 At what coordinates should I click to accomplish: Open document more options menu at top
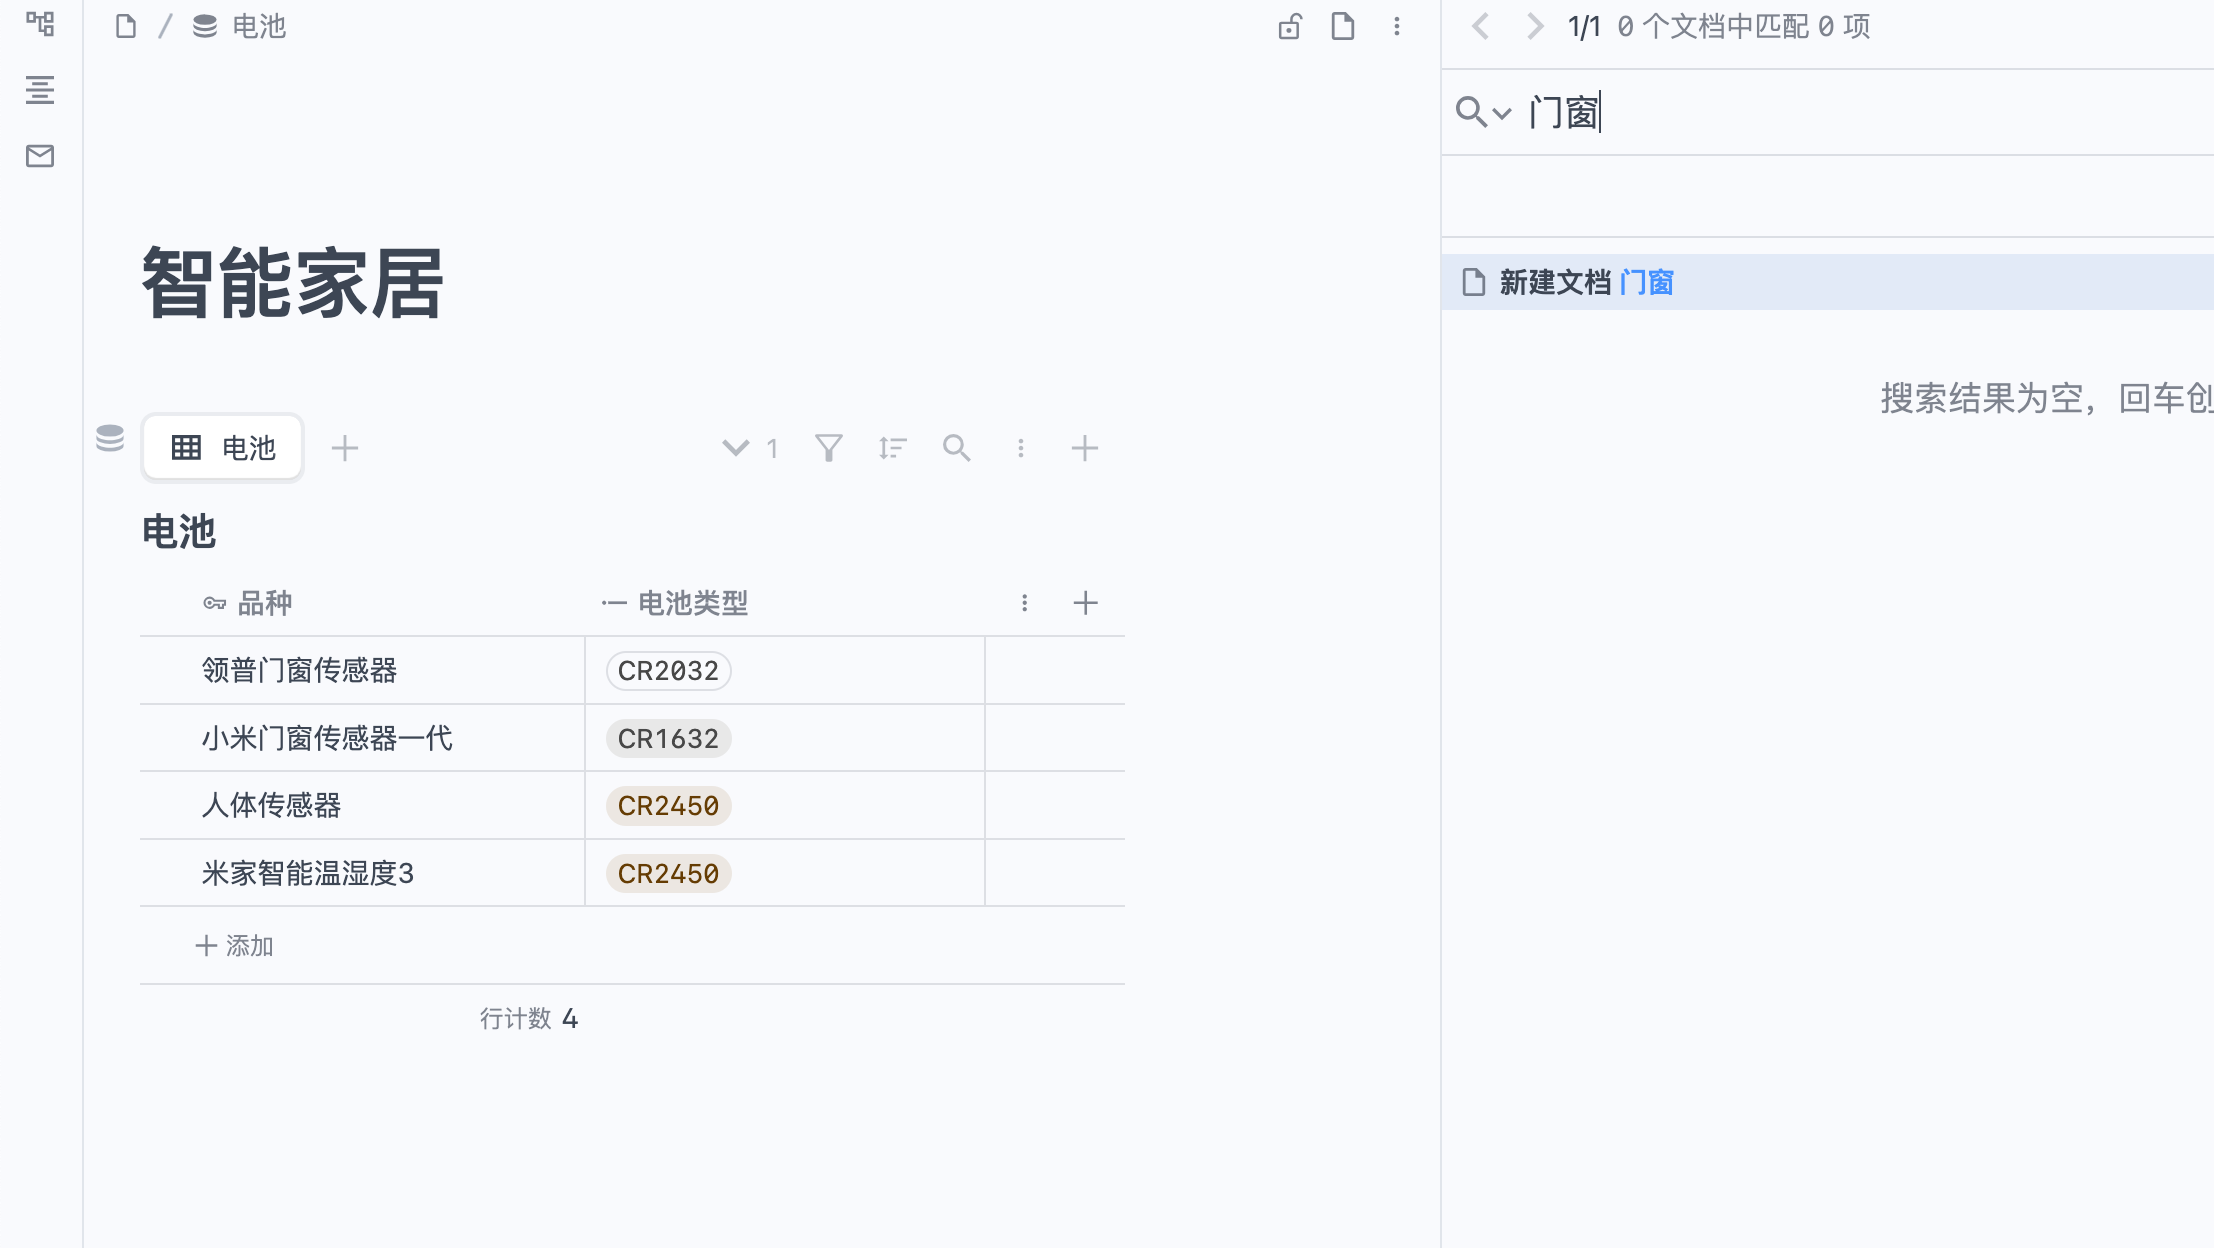coord(1397,27)
